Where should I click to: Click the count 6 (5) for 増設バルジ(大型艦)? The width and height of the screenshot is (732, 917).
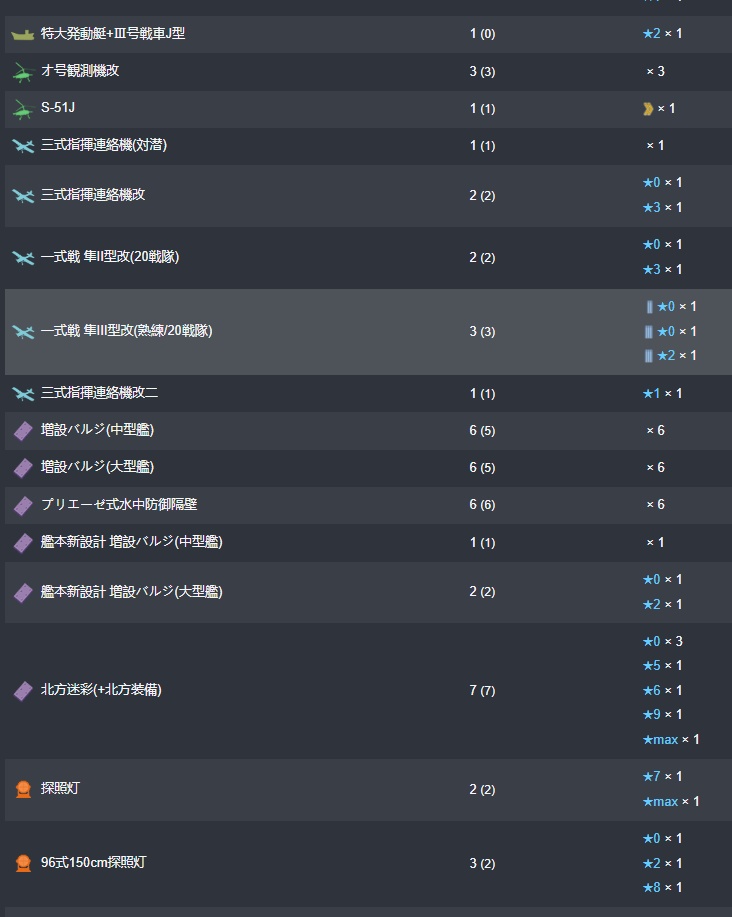pyautogui.click(x=482, y=468)
